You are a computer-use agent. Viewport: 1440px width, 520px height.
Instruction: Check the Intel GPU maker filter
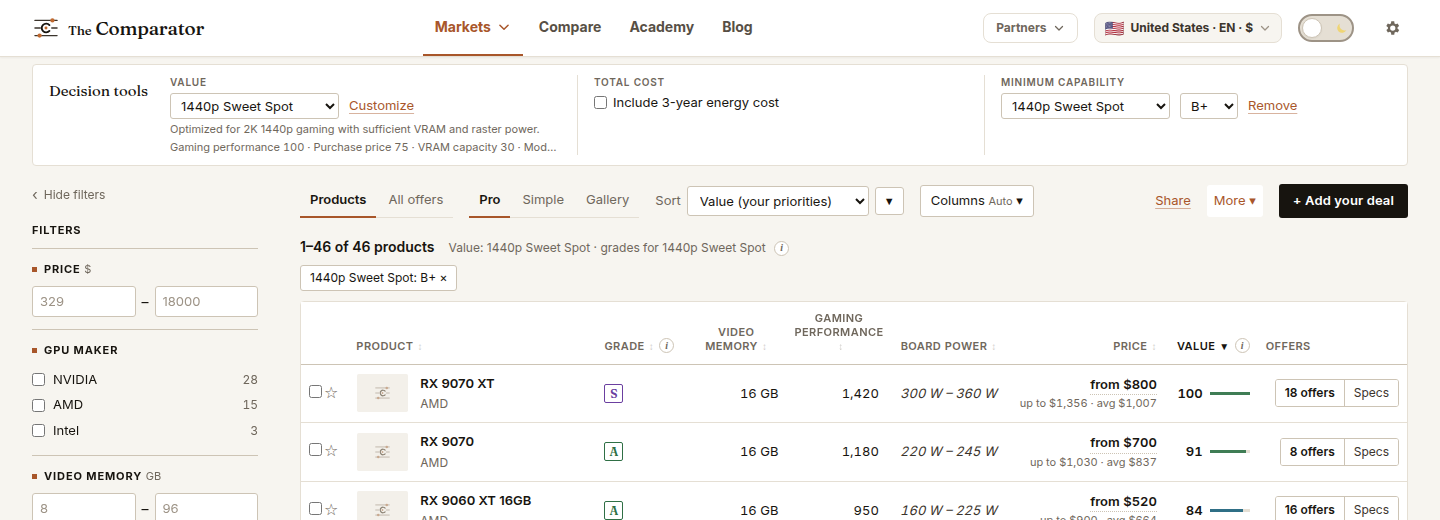39,431
